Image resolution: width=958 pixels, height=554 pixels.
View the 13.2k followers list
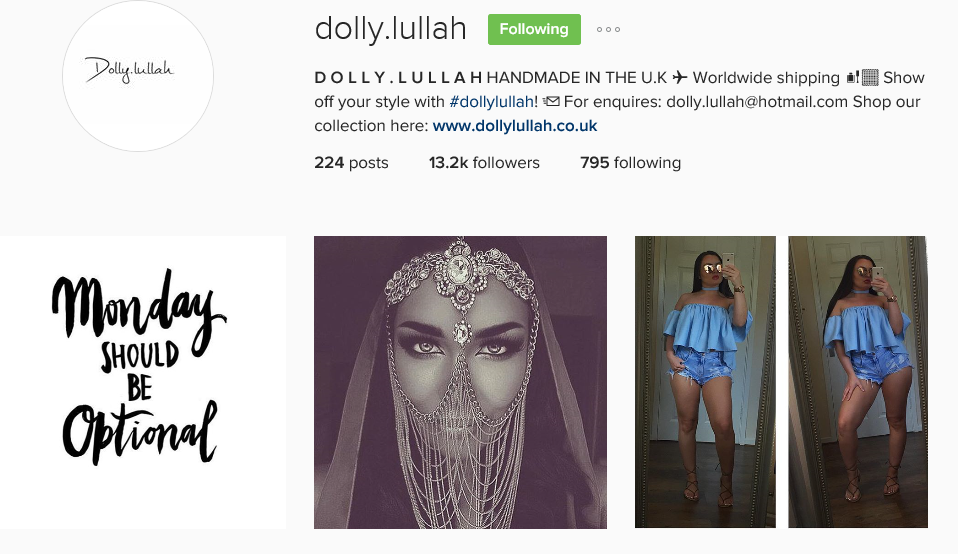coord(484,162)
